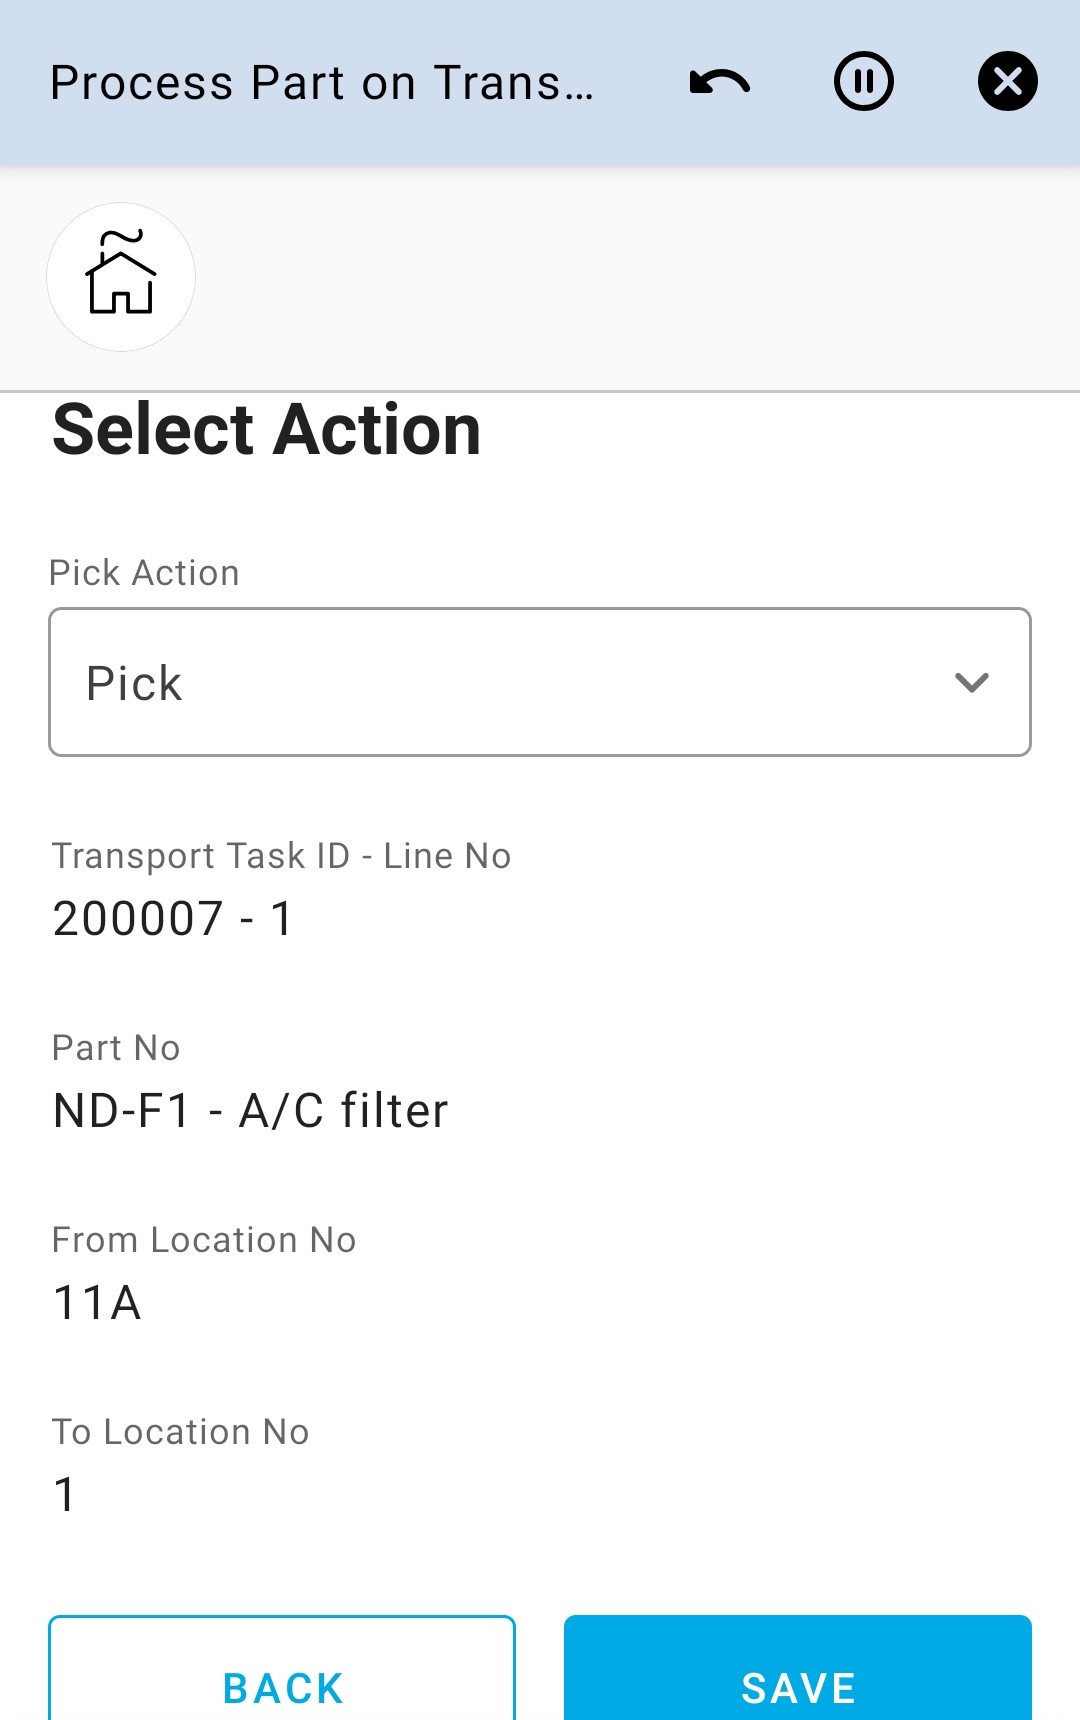Select the part 'ND-F1 - A/C filter' text
1080x1720 pixels.
[x=251, y=1111]
